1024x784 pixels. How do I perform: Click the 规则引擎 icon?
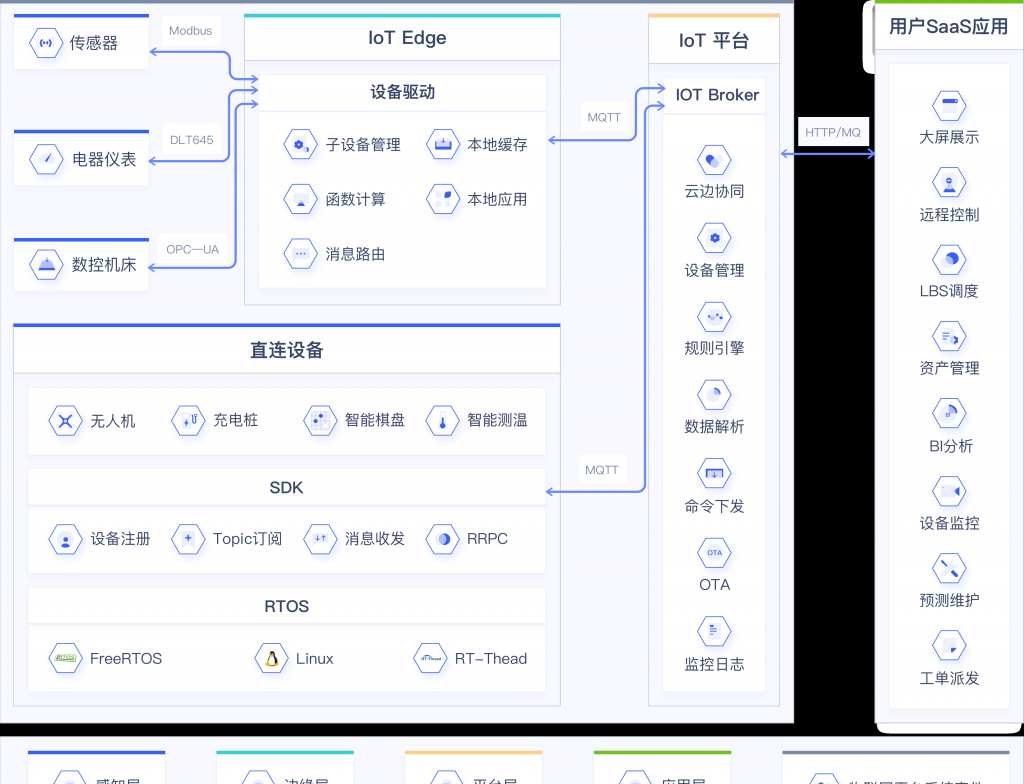[714, 318]
